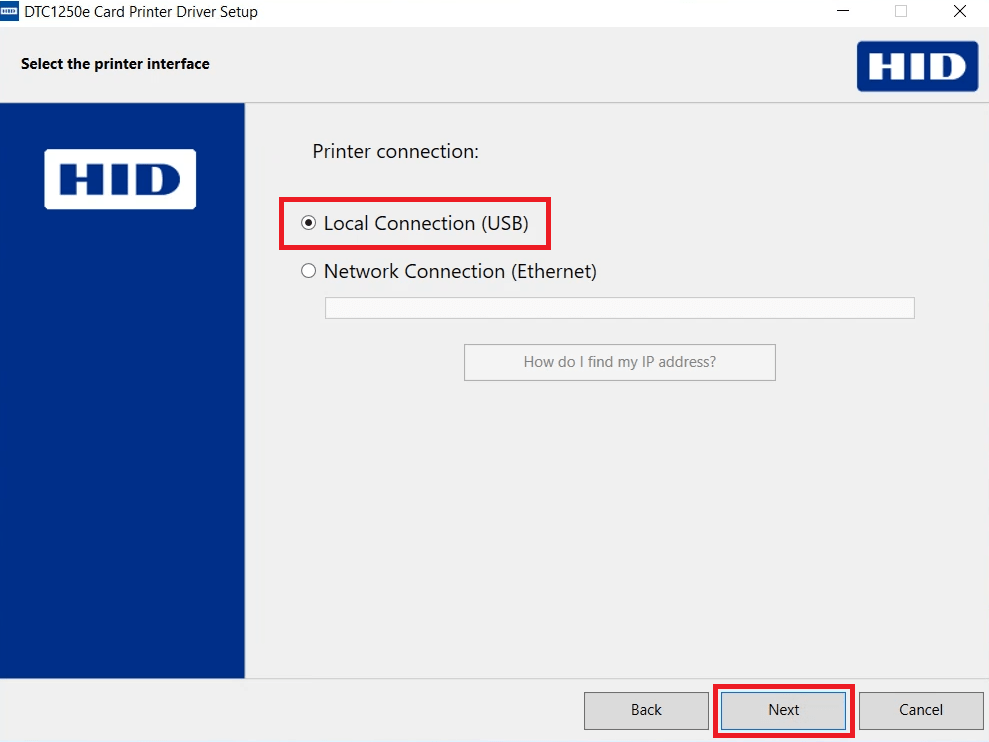Click the 'DTC1250e Card Printer Driver Setup' window title

141,12
